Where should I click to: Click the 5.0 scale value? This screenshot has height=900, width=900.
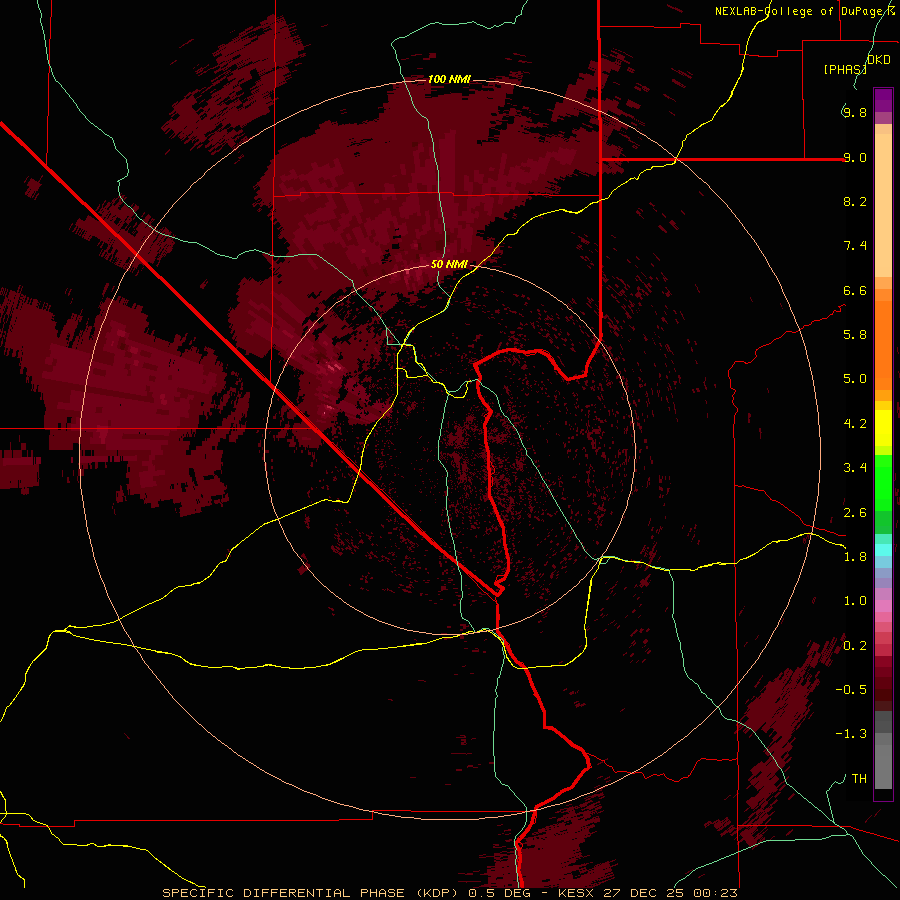[x=855, y=379]
